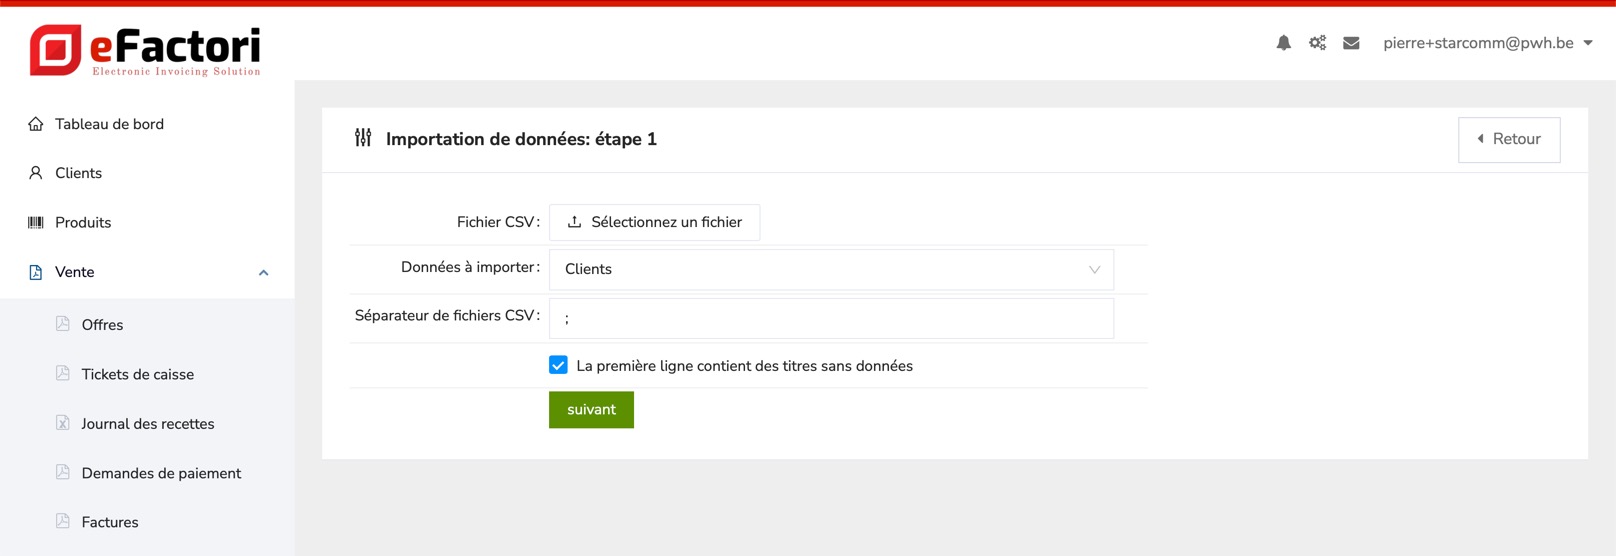
Task: Open settings via the gears icon
Action: coord(1317,43)
